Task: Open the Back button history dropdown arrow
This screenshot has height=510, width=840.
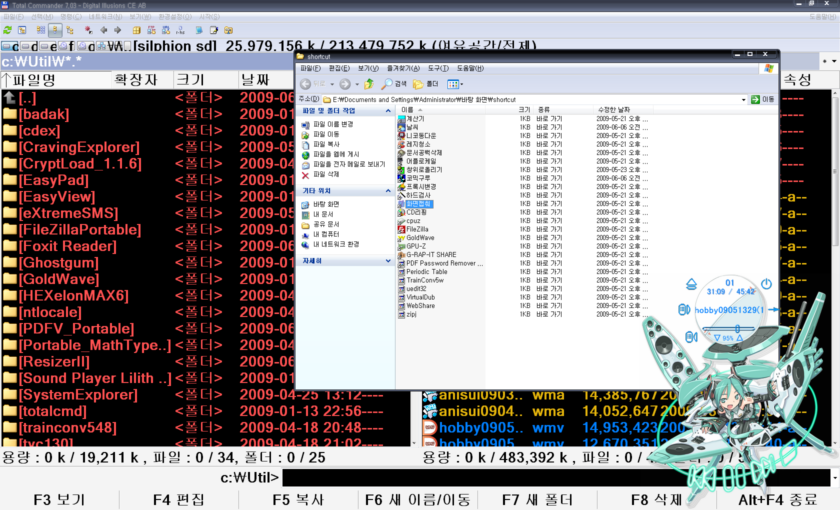Action: 332,84
